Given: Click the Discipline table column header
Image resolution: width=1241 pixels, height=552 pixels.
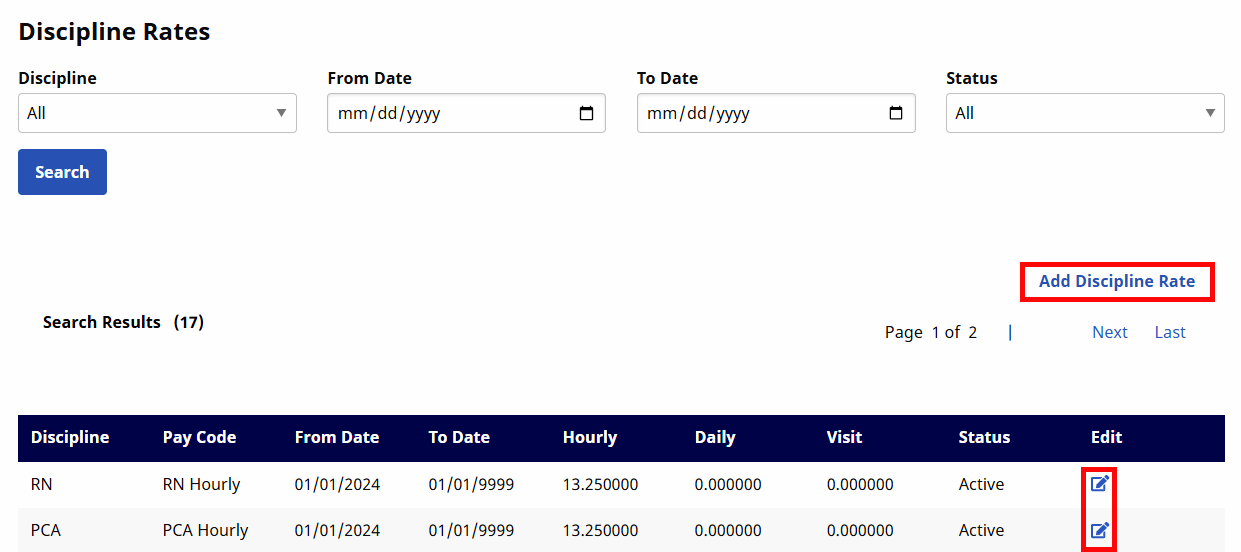Looking at the screenshot, I should pyautogui.click(x=70, y=437).
